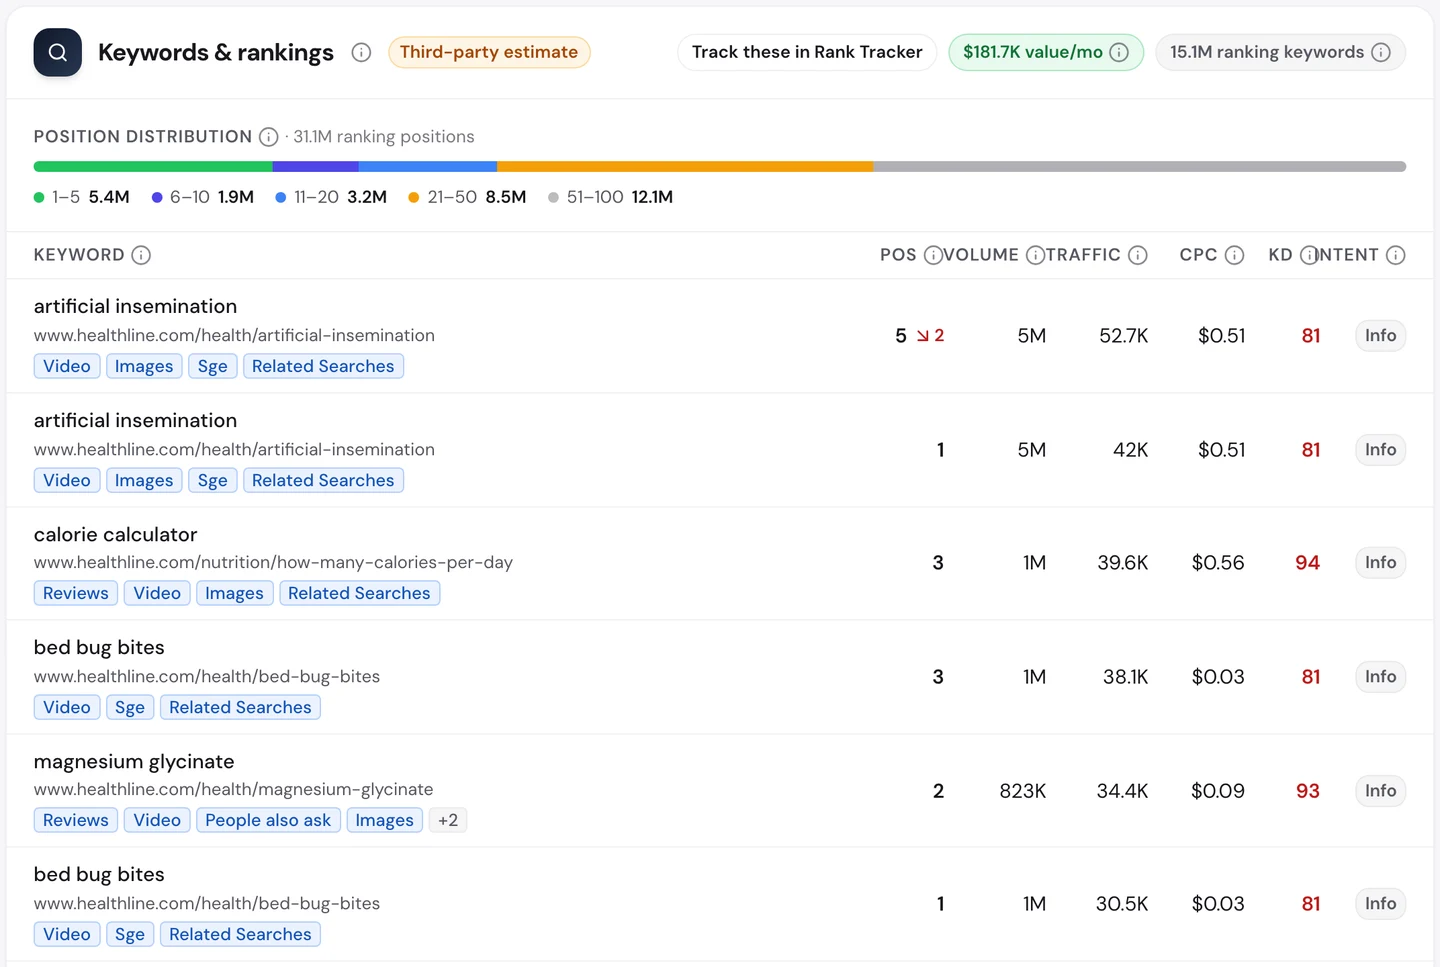
Task: Click the $0.56 CPC value
Action: [1218, 563]
